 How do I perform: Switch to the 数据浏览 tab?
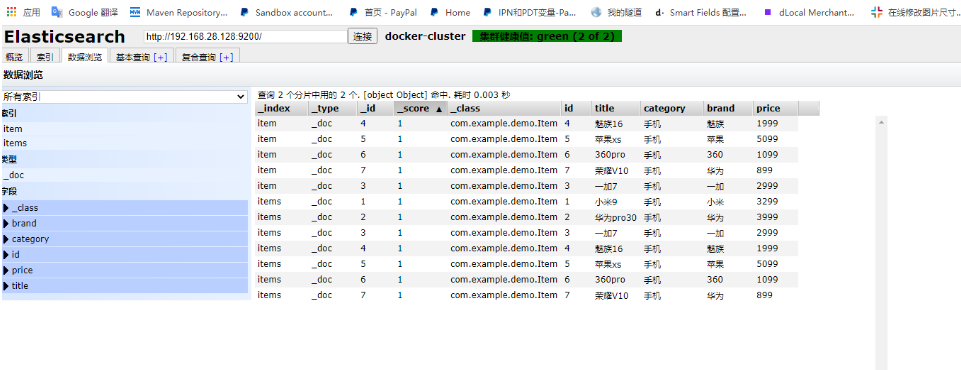point(85,57)
